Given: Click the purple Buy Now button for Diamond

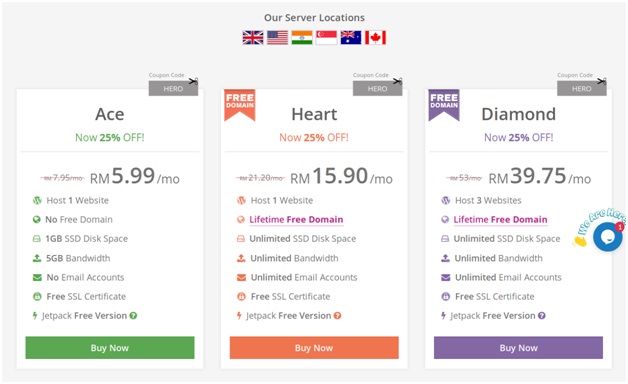Looking at the screenshot, I should [x=518, y=348].
